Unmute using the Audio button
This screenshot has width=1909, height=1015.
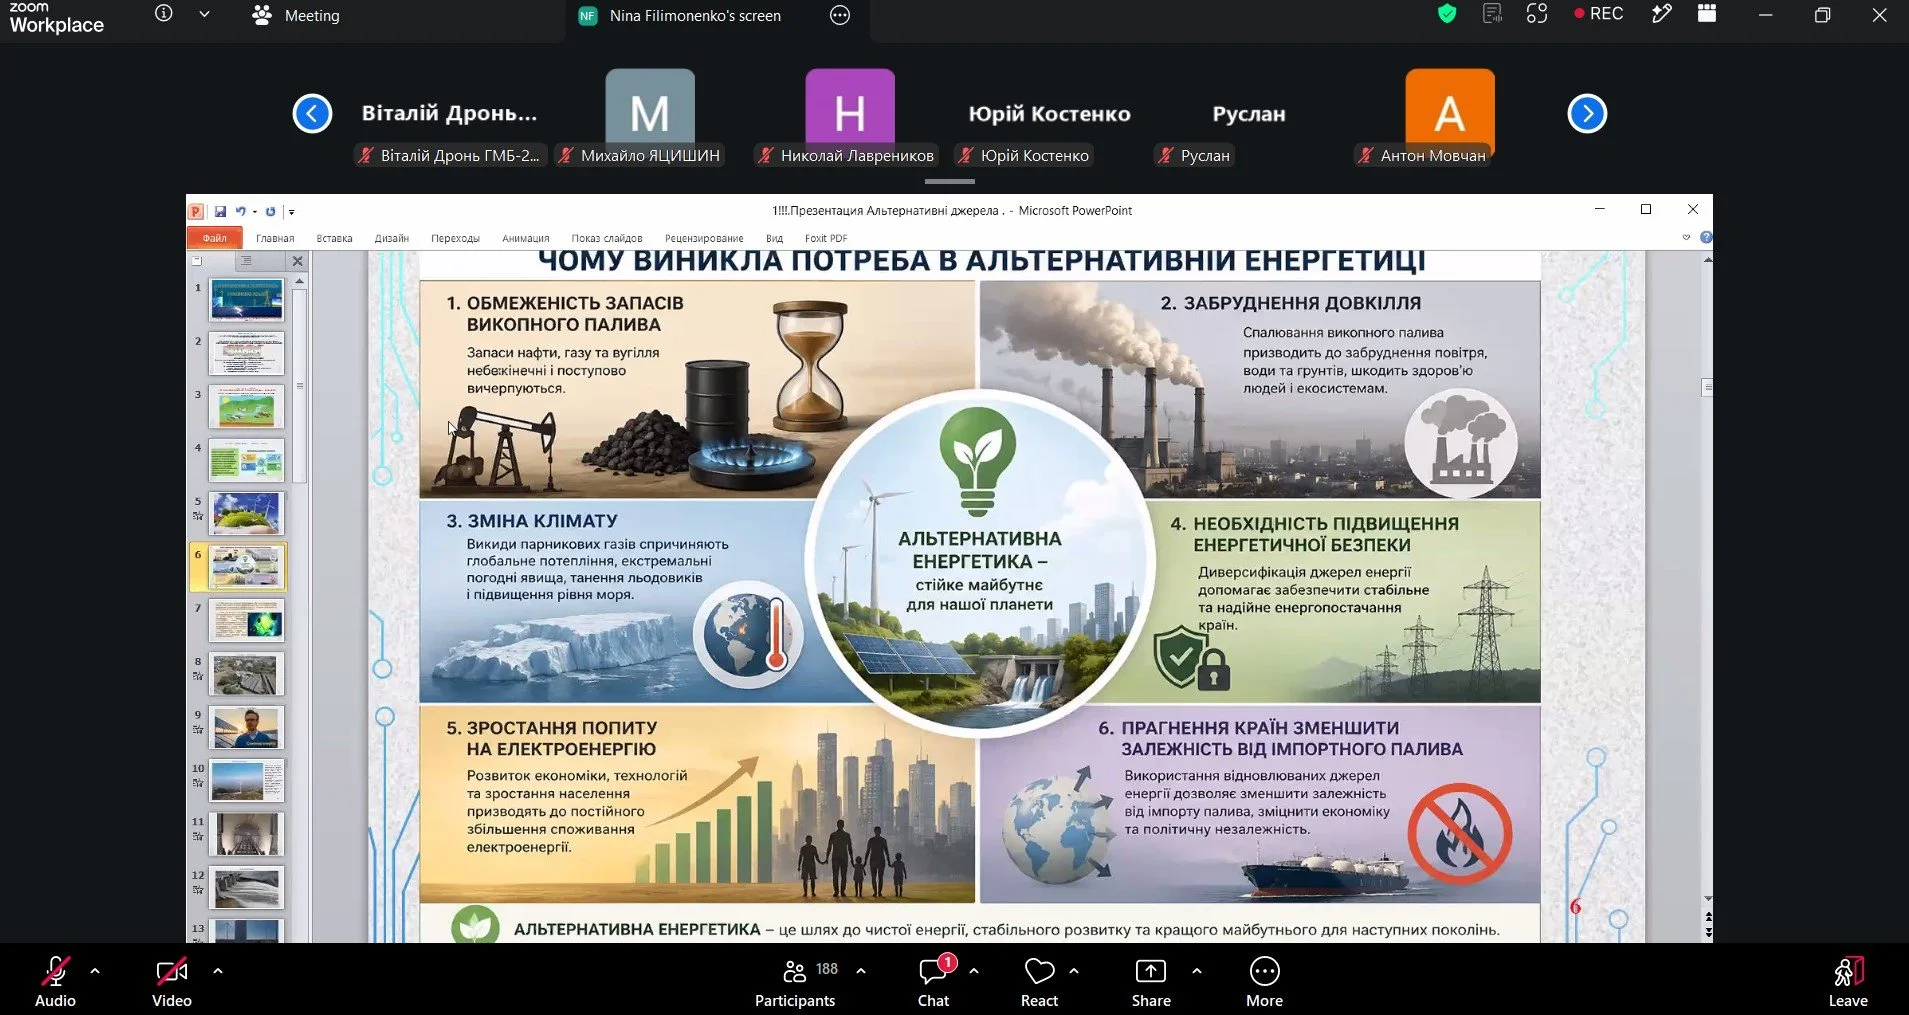point(55,981)
